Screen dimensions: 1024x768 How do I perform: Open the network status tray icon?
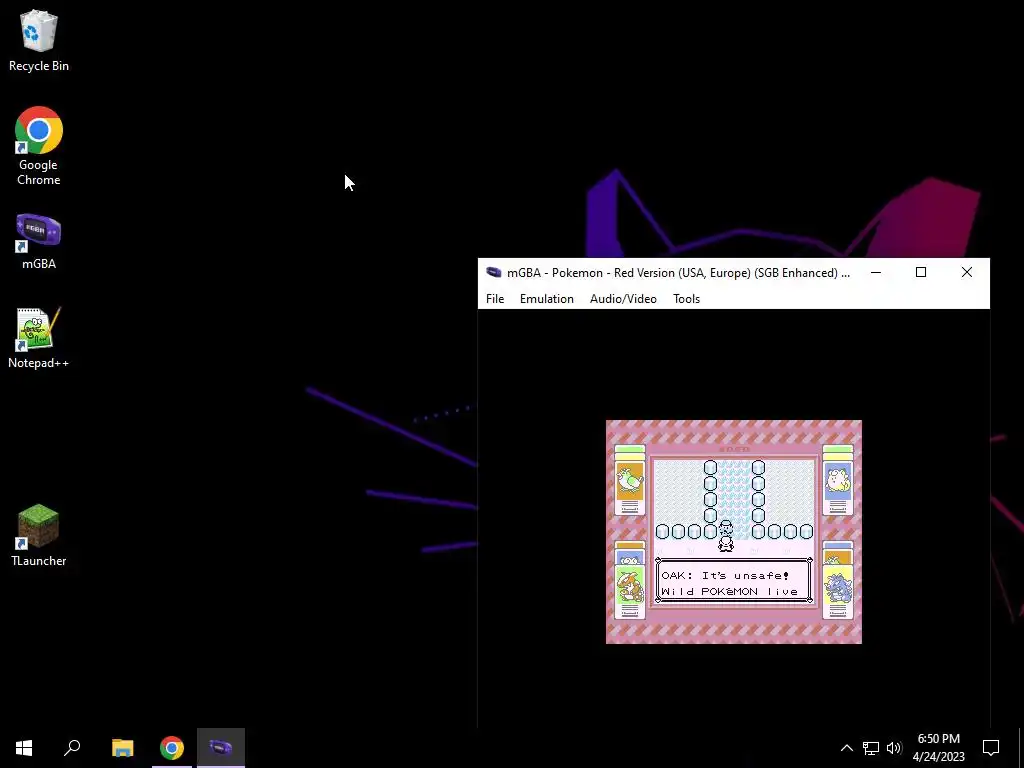pyautogui.click(x=871, y=748)
